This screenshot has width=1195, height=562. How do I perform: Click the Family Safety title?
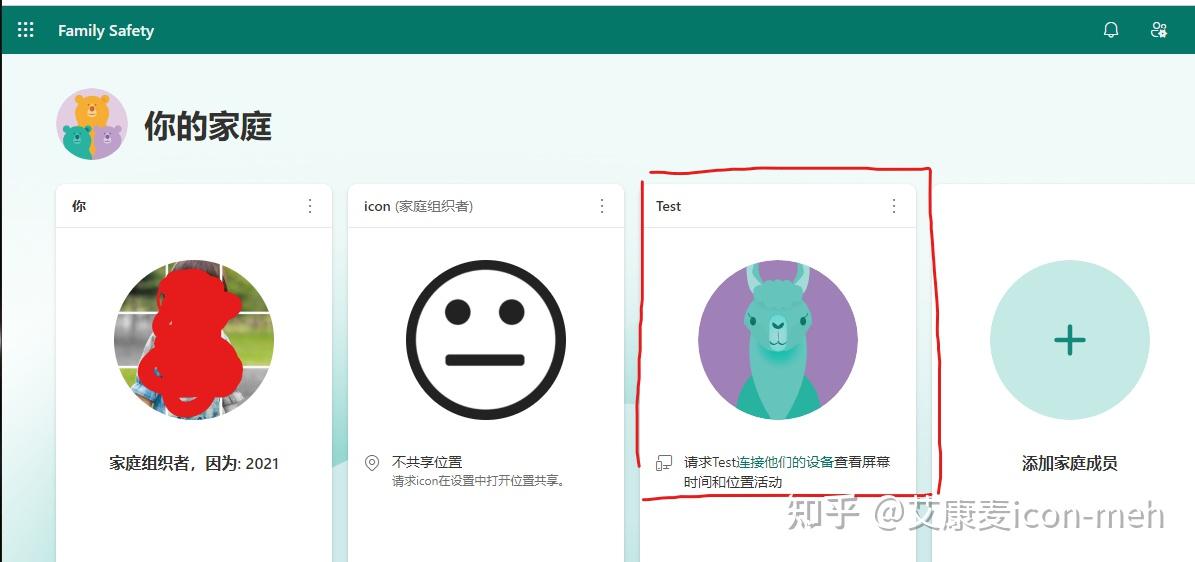[x=106, y=31]
